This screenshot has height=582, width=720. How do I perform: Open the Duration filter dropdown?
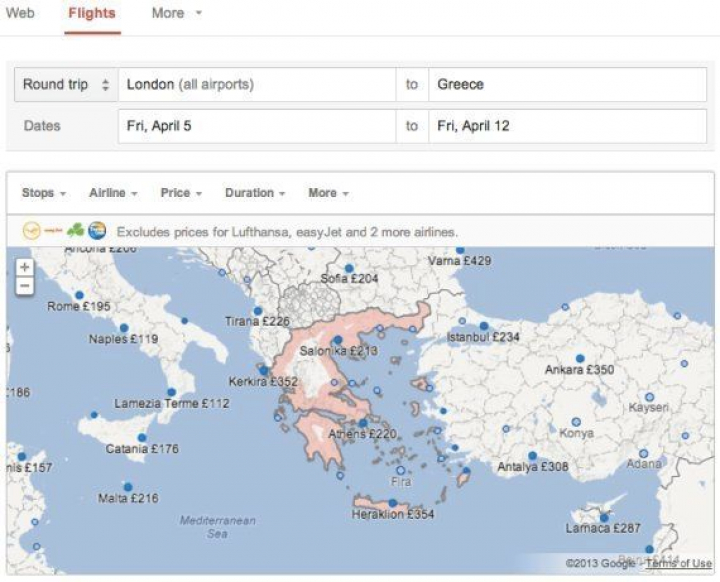[x=254, y=193]
